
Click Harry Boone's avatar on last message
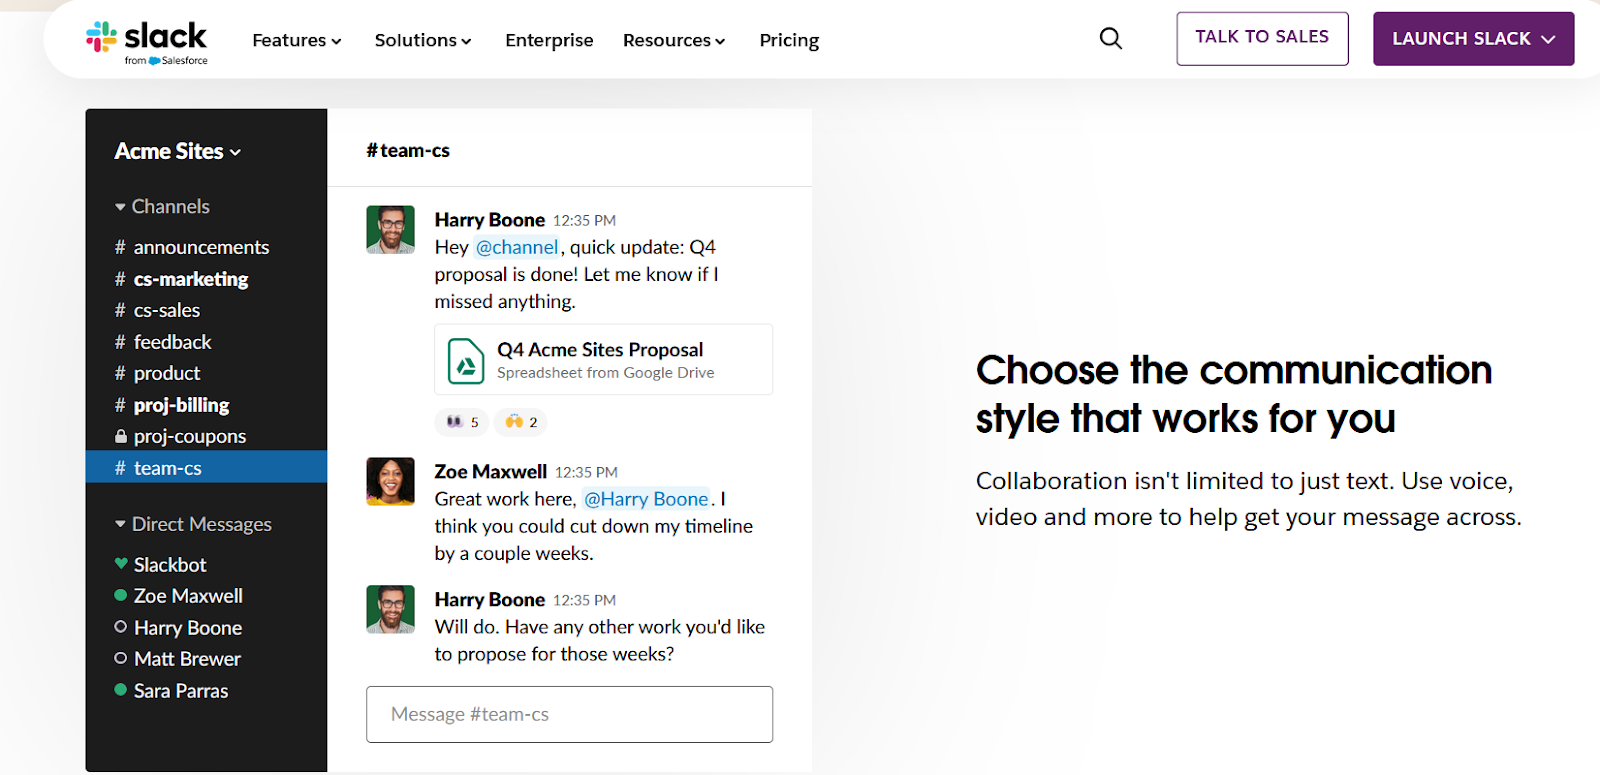pyautogui.click(x=390, y=610)
